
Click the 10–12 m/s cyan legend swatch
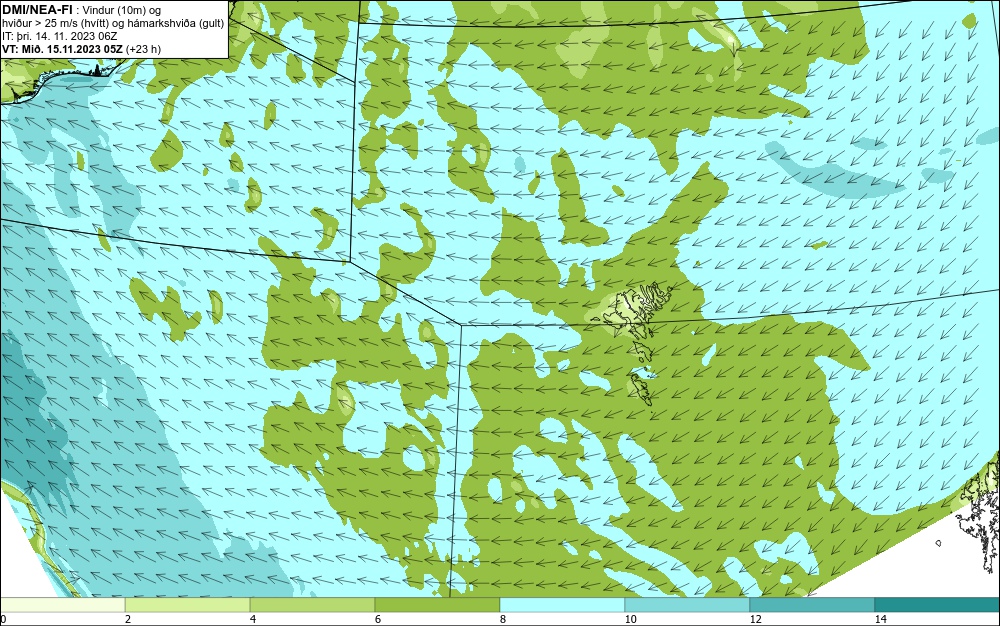click(x=688, y=605)
